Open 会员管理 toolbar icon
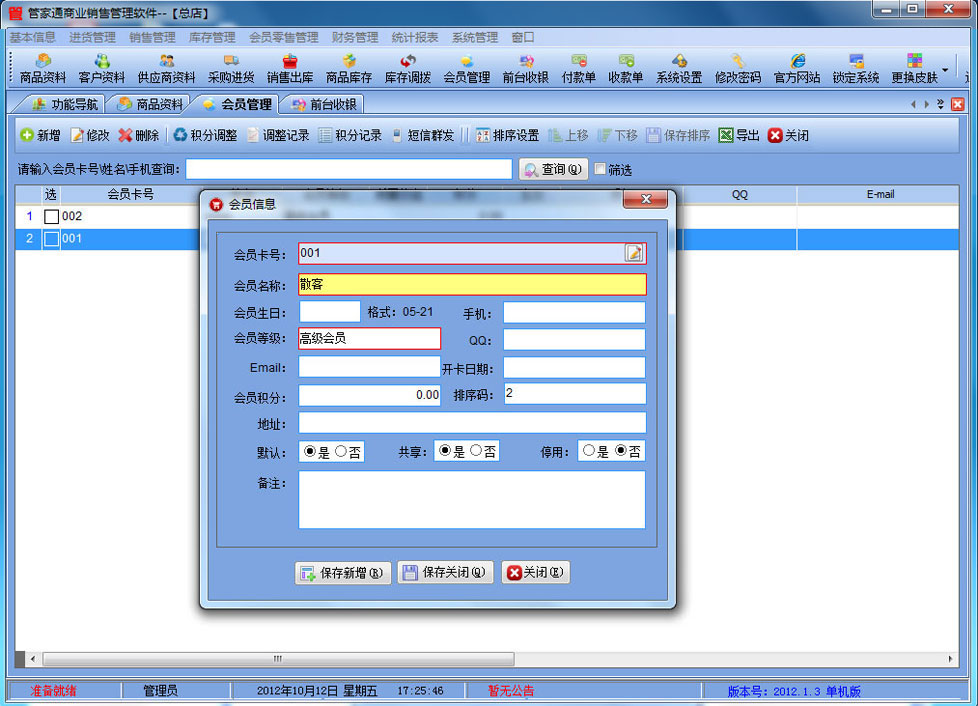This screenshot has width=978, height=706. (x=467, y=69)
